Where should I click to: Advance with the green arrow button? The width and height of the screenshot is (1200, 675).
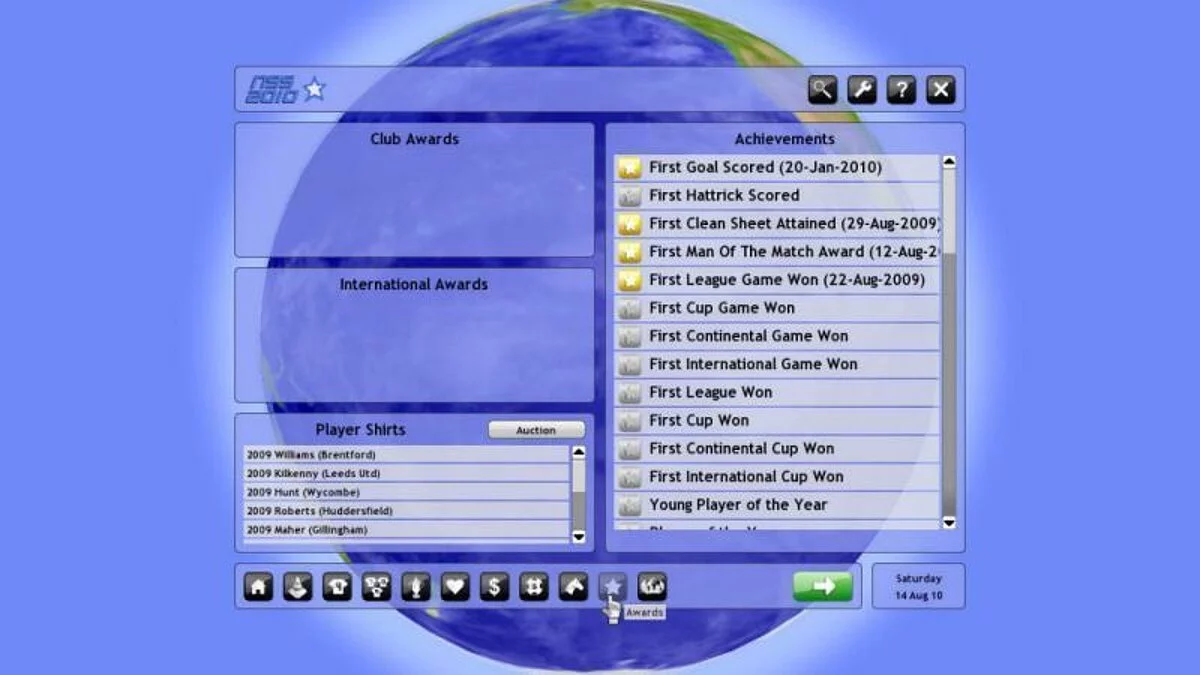click(823, 587)
